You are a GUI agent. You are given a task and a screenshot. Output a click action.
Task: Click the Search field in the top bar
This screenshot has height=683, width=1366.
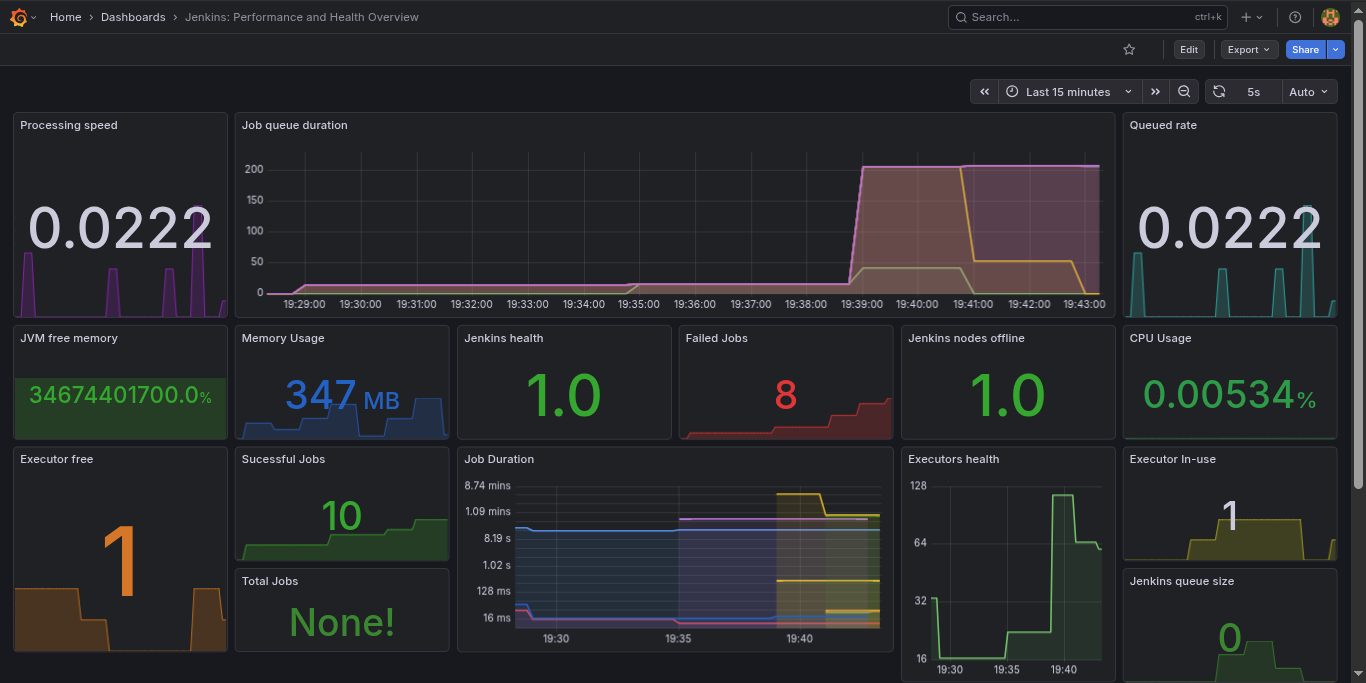[1087, 17]
